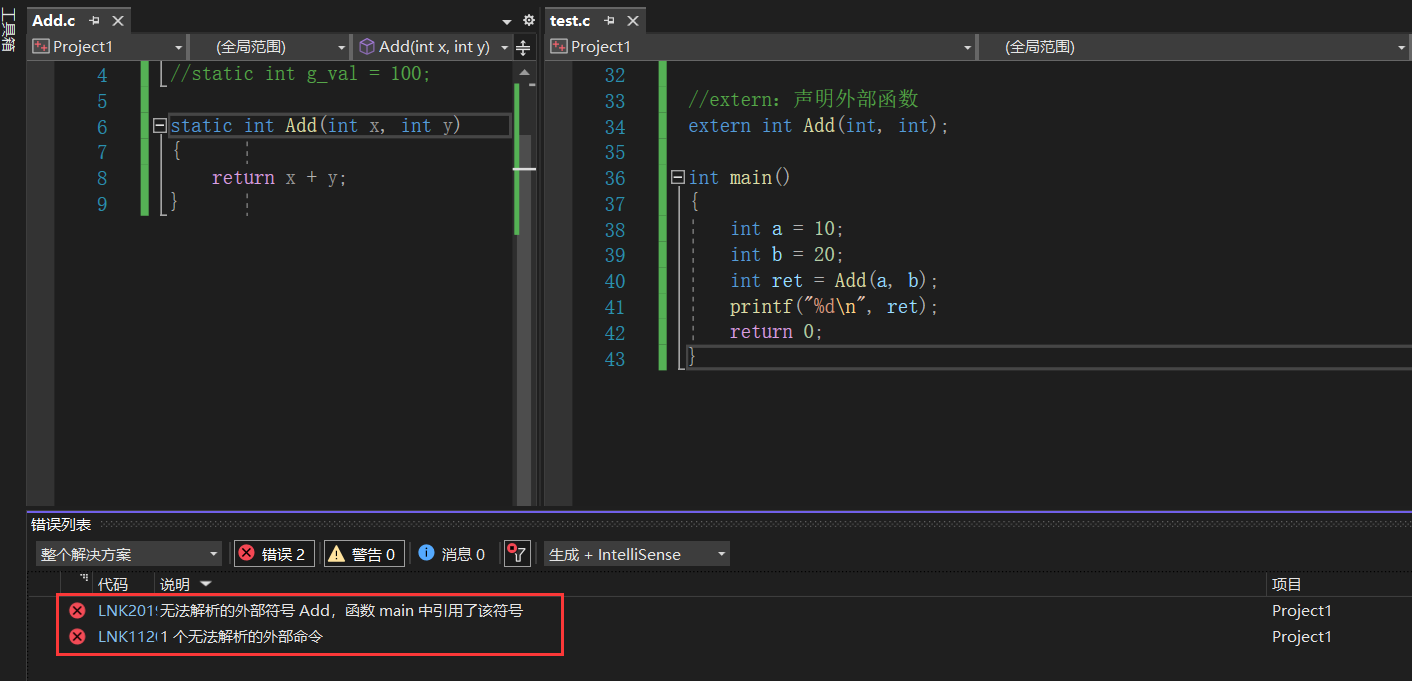Click the int ret = Add(a, b); line
Viewport: 1412px width, 681px height.
click(x=834, y=281)
